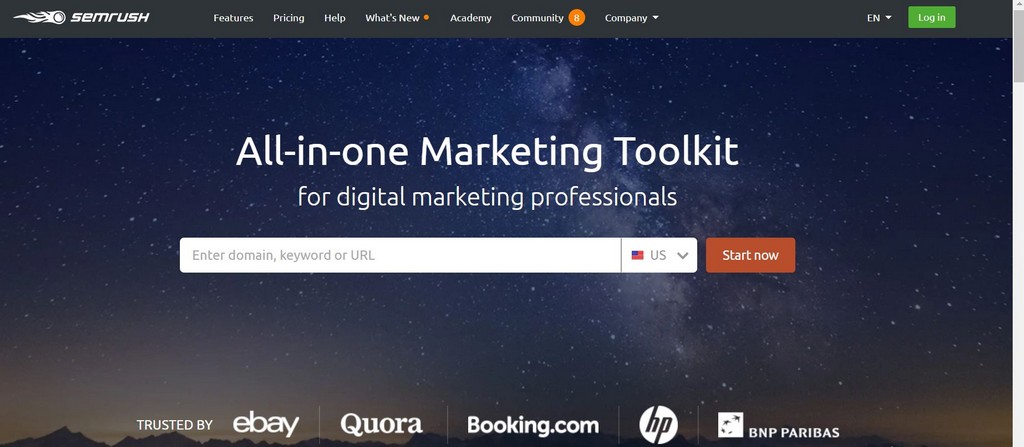Open the Help menu item
This screenshot has height=447, width=1024.
click(334, 18)
